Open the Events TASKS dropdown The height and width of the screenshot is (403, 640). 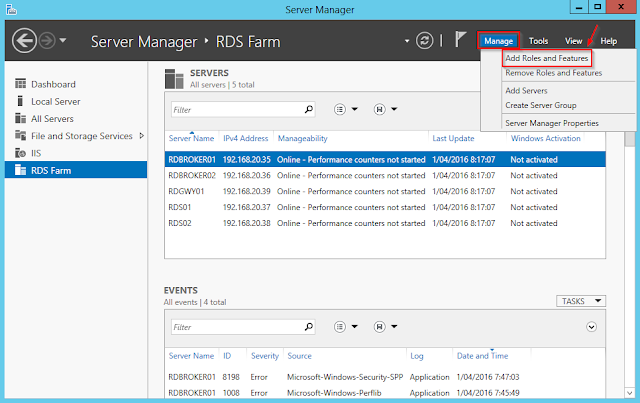(580, 300)
